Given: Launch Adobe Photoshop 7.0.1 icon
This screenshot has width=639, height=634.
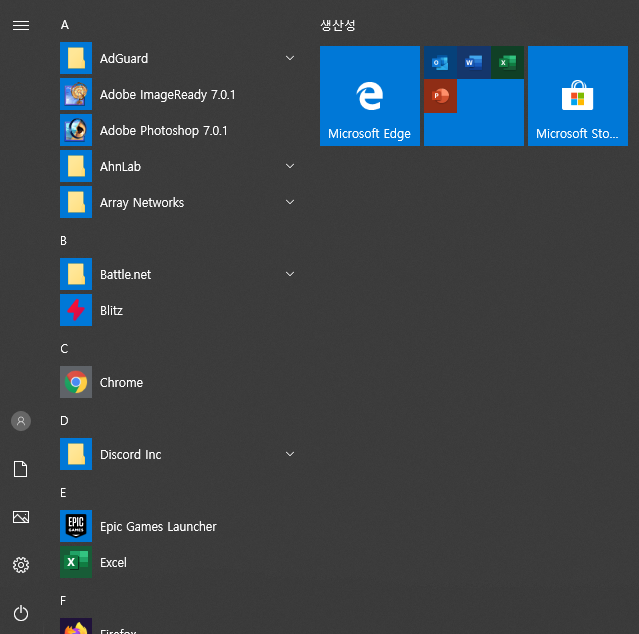Looking at the screenshot, I should coord(76,130).
